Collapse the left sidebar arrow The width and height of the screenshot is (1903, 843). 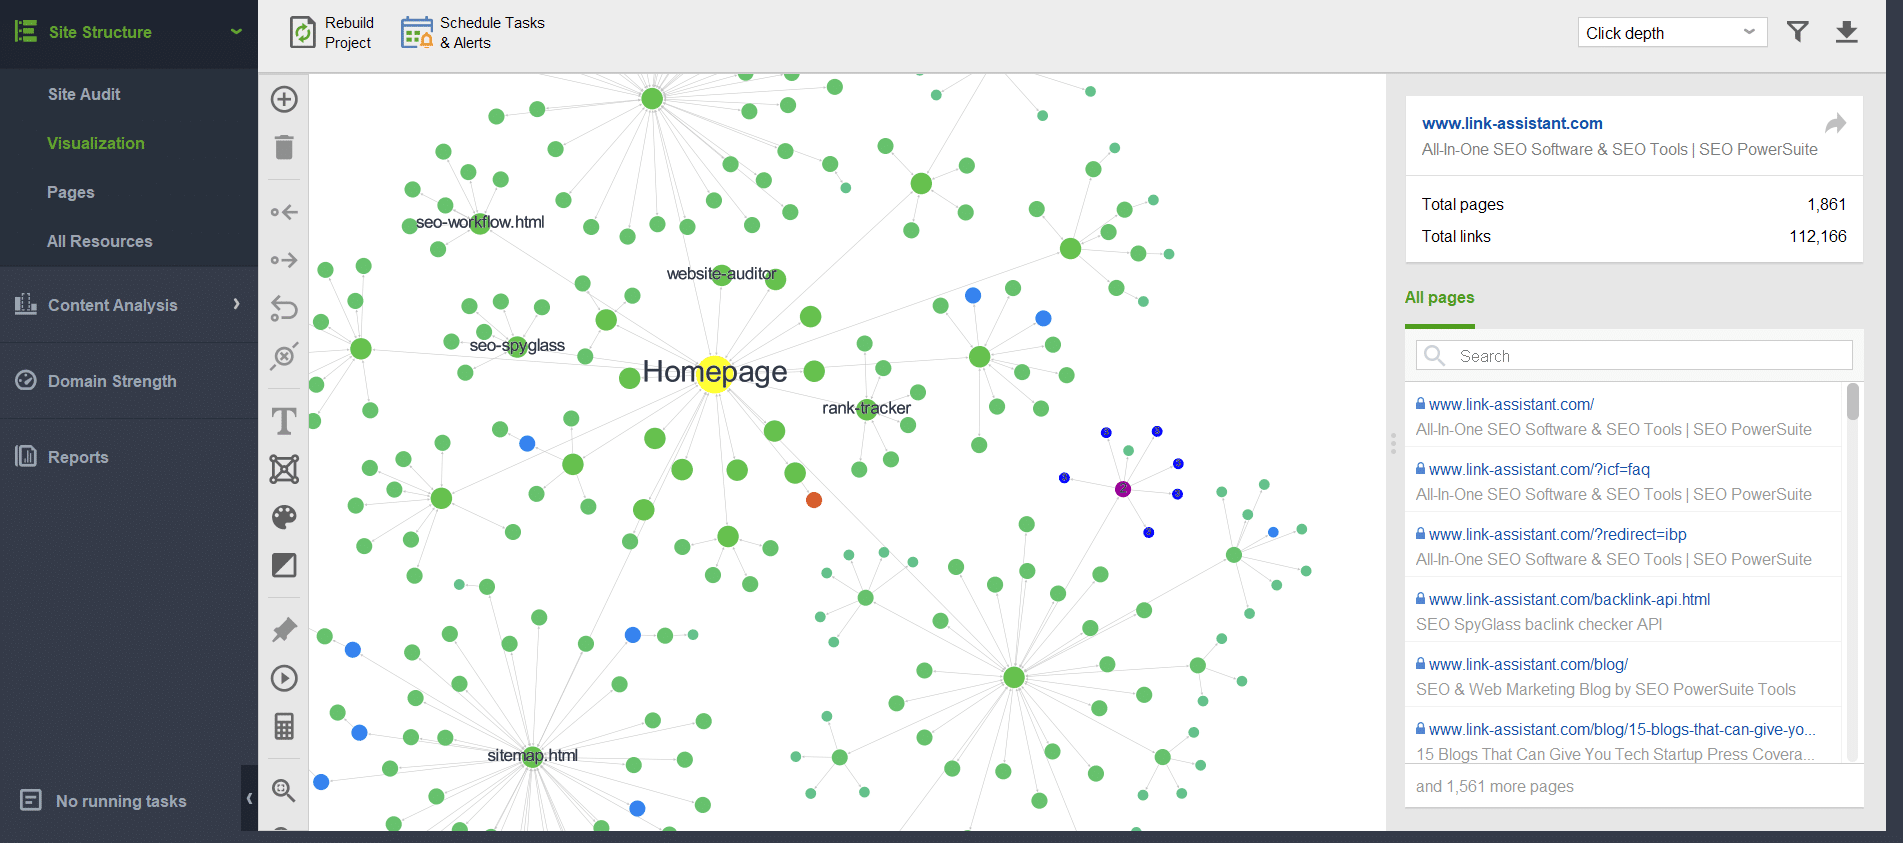pos(249,798)
